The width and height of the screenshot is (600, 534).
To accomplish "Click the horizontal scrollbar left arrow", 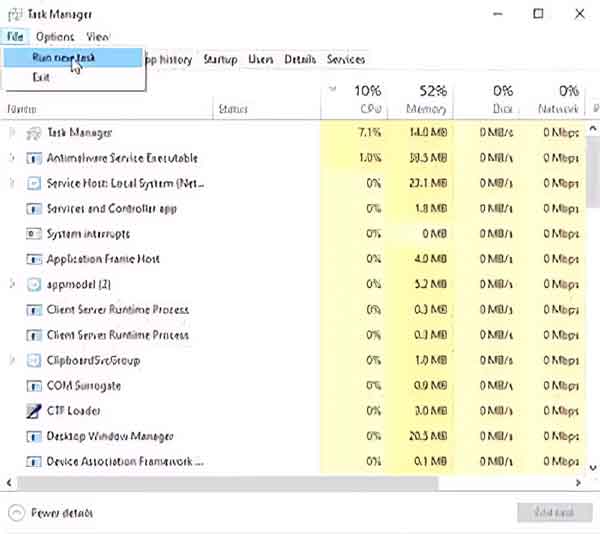I will (9, 483).
